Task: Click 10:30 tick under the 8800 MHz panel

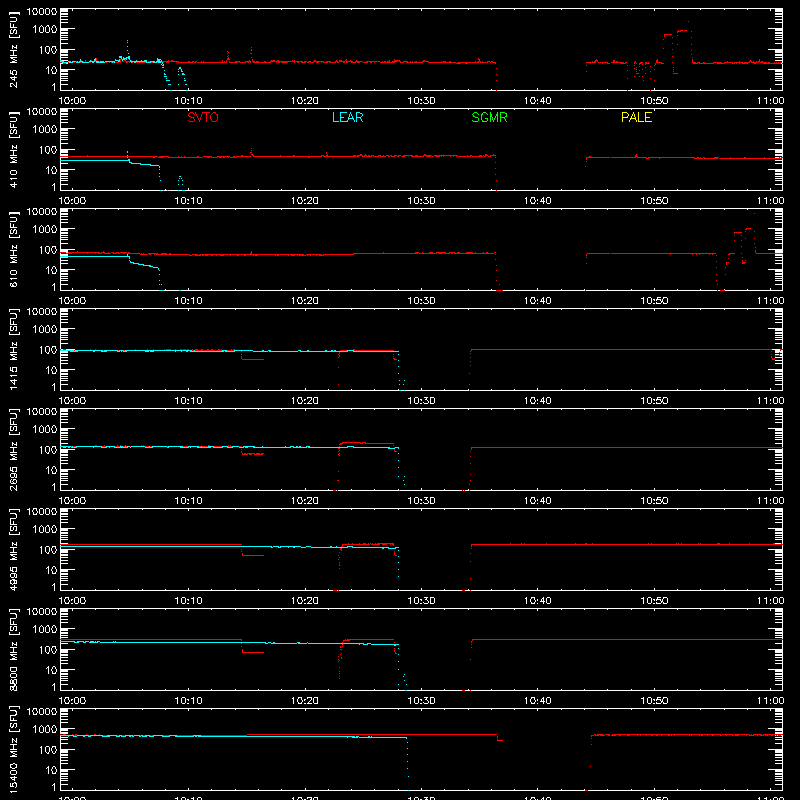Action: (x=421, y=701)
